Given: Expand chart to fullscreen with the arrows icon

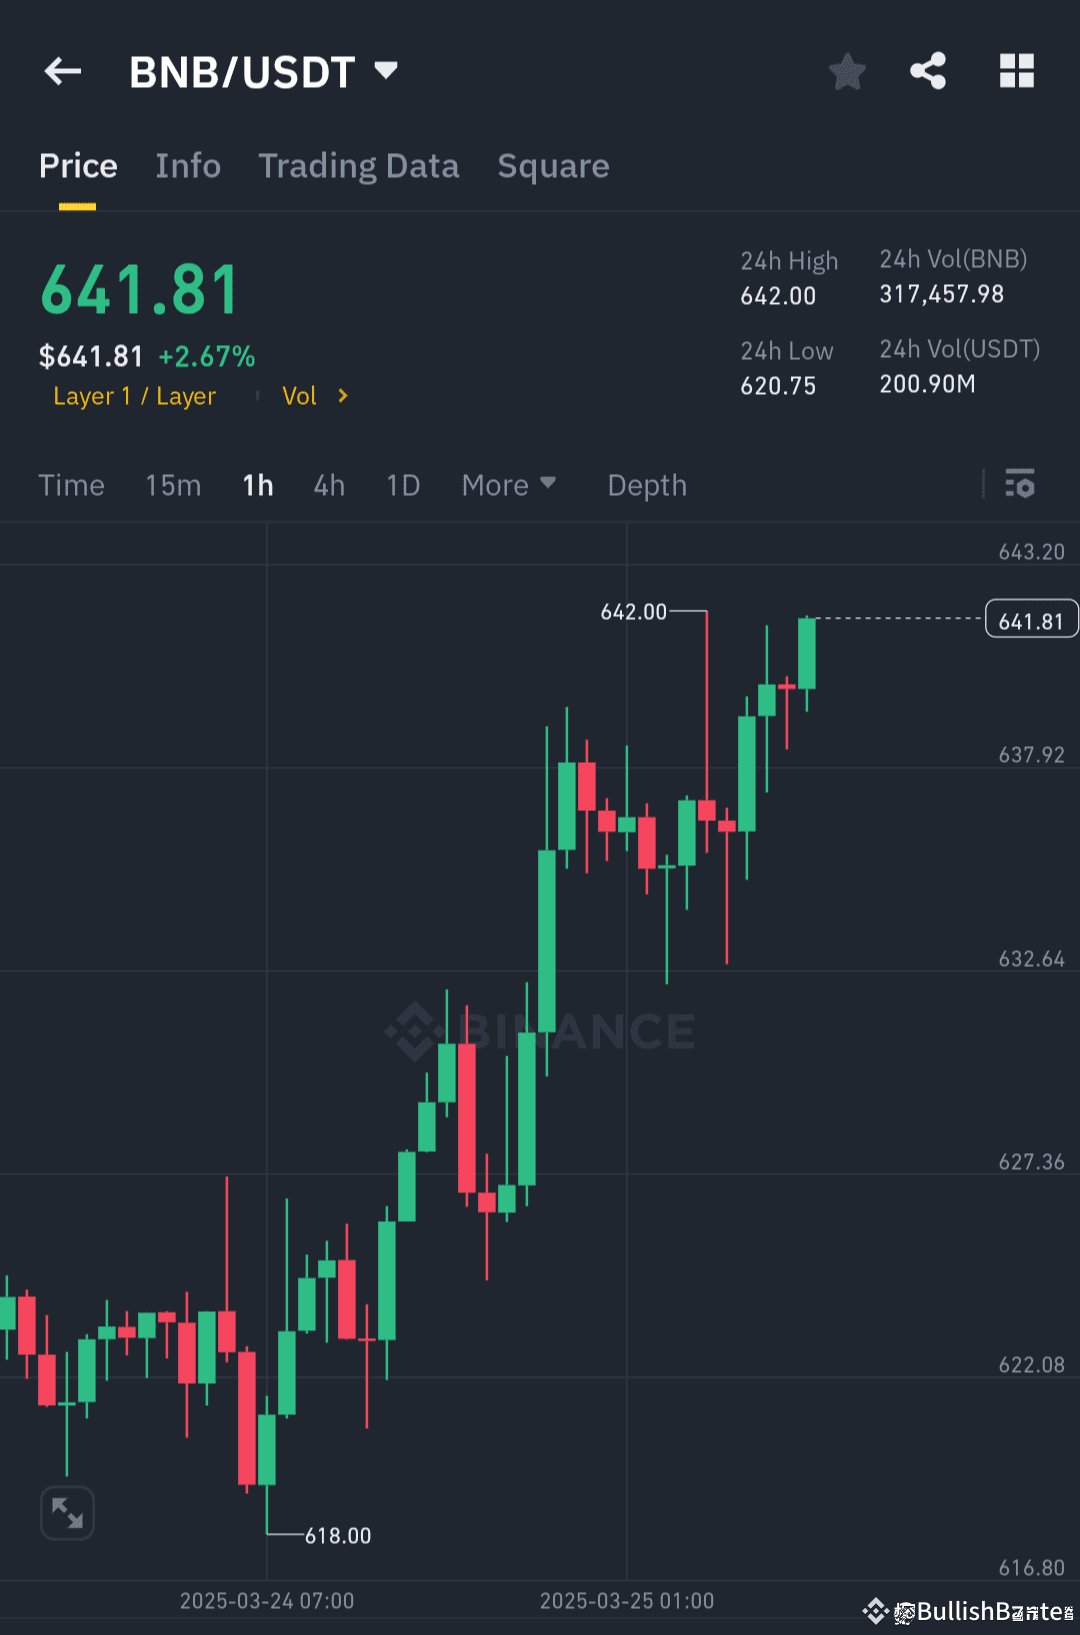Looking at the screenshot, I should (66, 1513).
